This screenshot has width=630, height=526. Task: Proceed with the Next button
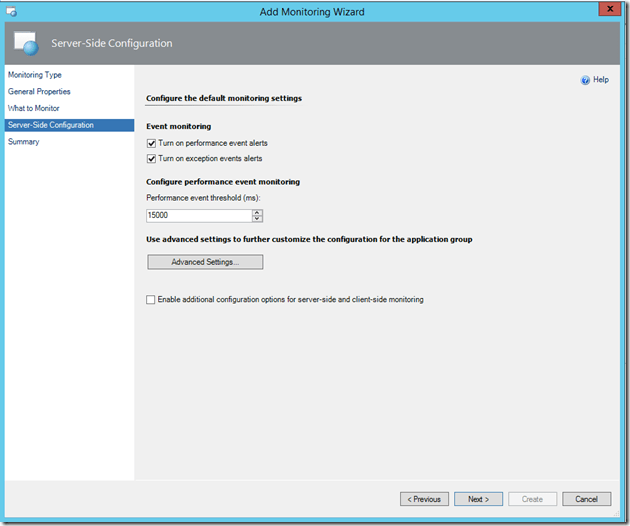tap(478, 499)
